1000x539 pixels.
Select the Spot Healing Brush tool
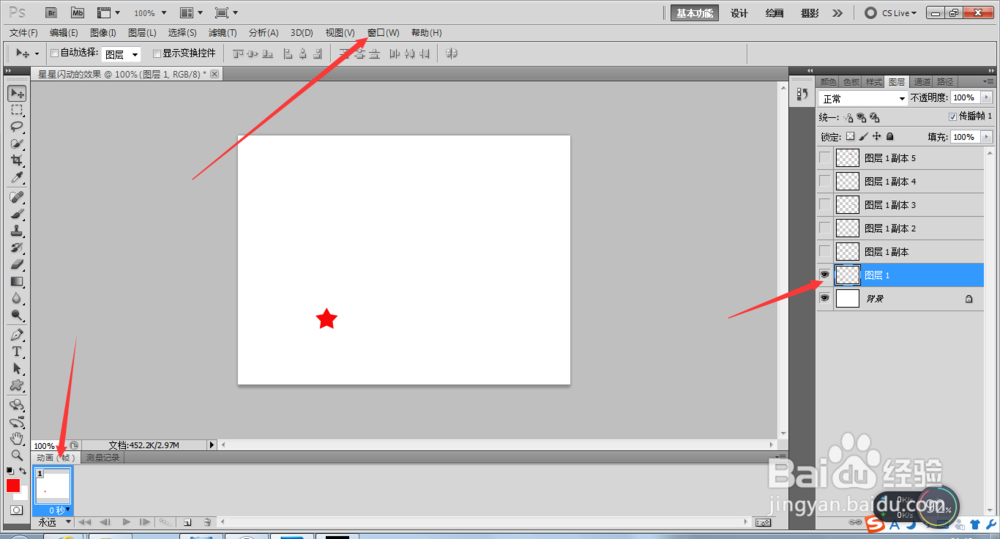(x=17, y=197)
